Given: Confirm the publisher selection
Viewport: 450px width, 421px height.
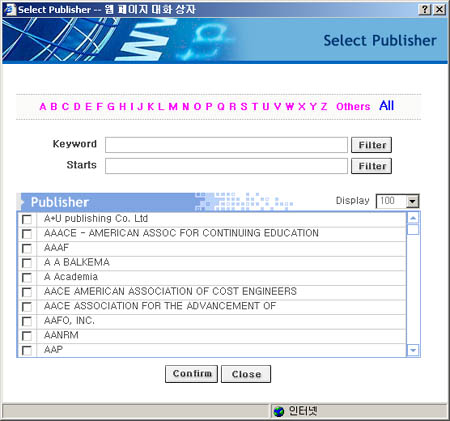Looking at the screenshot, I should pos(191,374).
